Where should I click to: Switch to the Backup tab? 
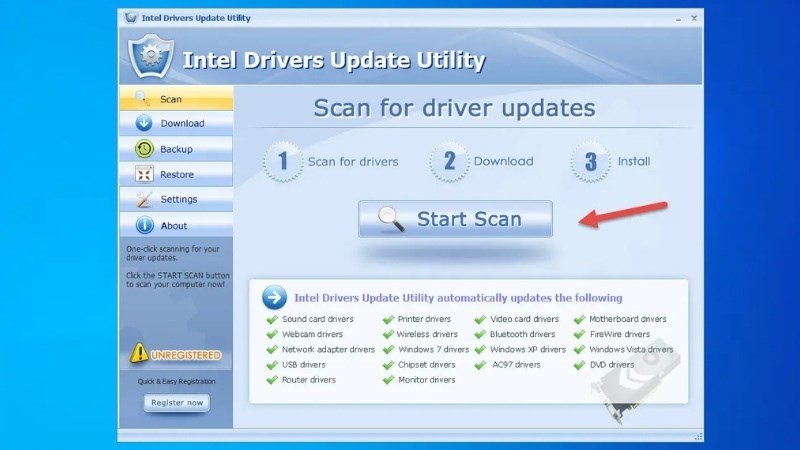click(x=177, y=149)
